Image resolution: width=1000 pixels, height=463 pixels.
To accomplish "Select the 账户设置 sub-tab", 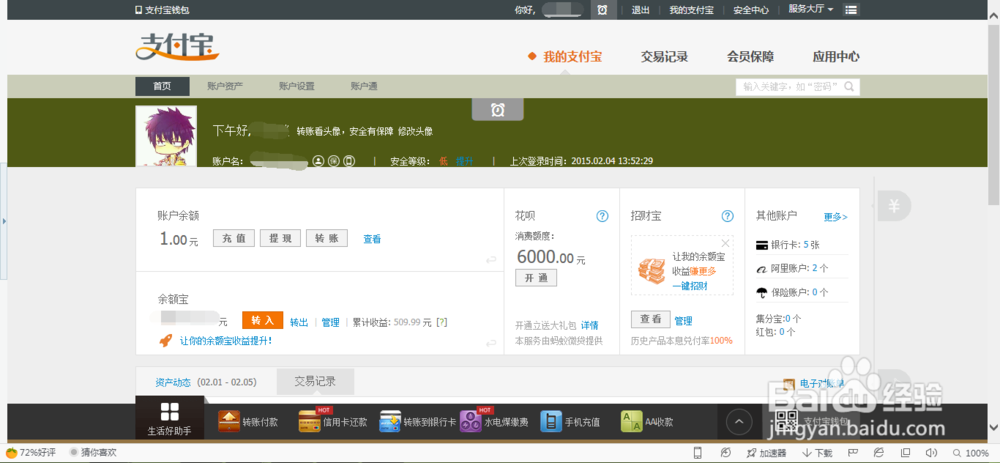I will pos(297,86).
